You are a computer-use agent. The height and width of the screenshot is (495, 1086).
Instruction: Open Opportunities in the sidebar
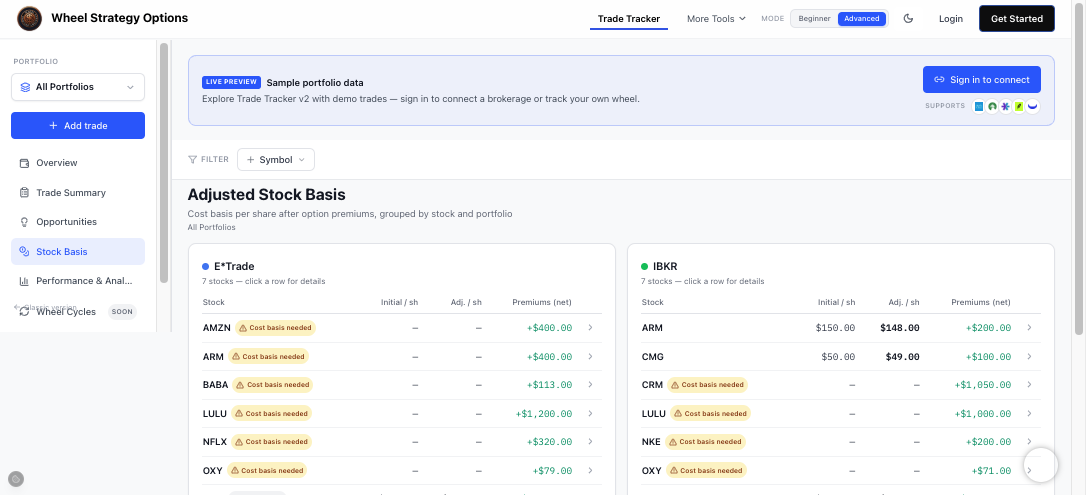(x=78, y=222)
